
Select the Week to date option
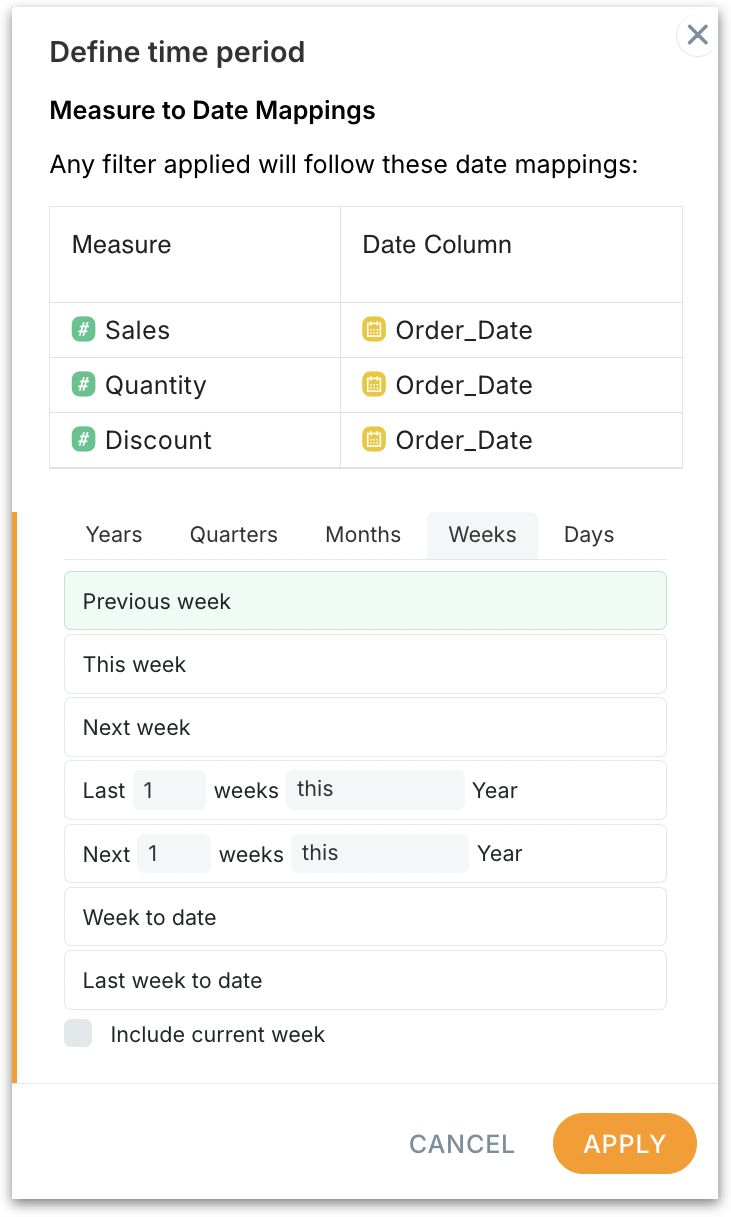click(365, 917)
